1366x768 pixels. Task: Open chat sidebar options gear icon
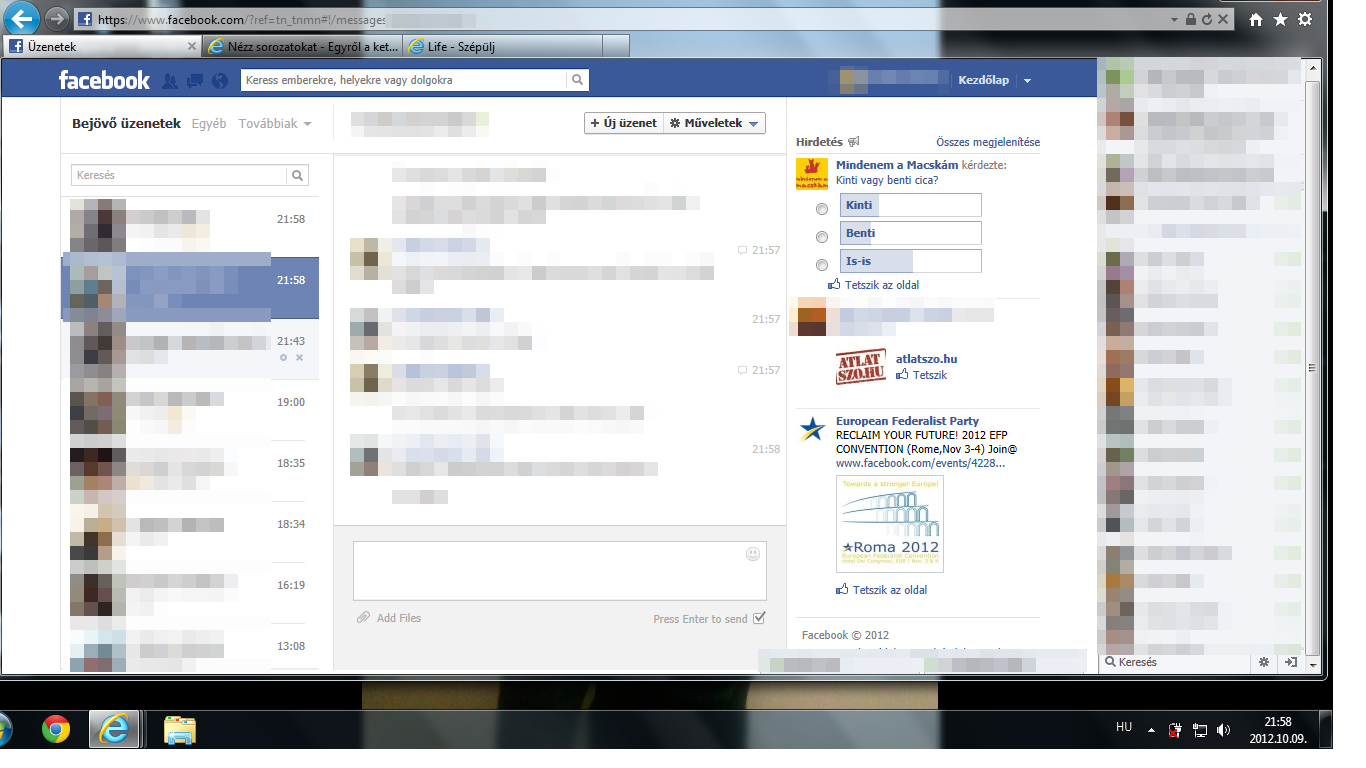[x=1264, y=662]
